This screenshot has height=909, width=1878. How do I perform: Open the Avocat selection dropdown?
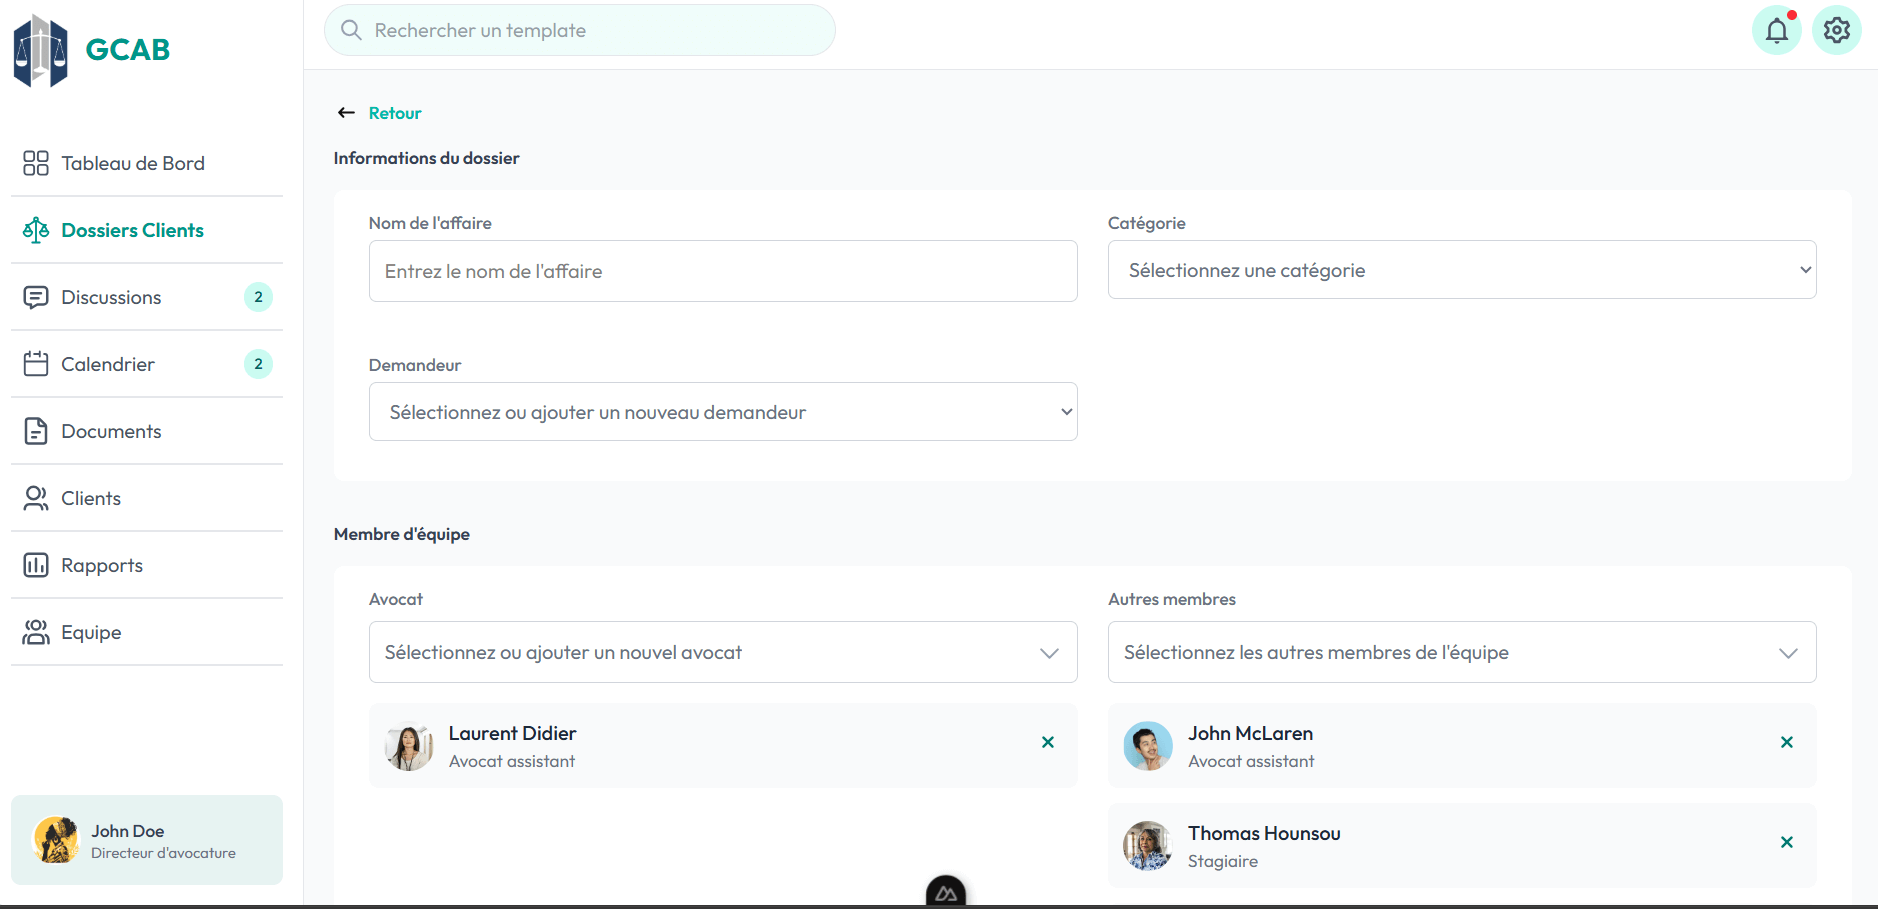pos(722,652)
